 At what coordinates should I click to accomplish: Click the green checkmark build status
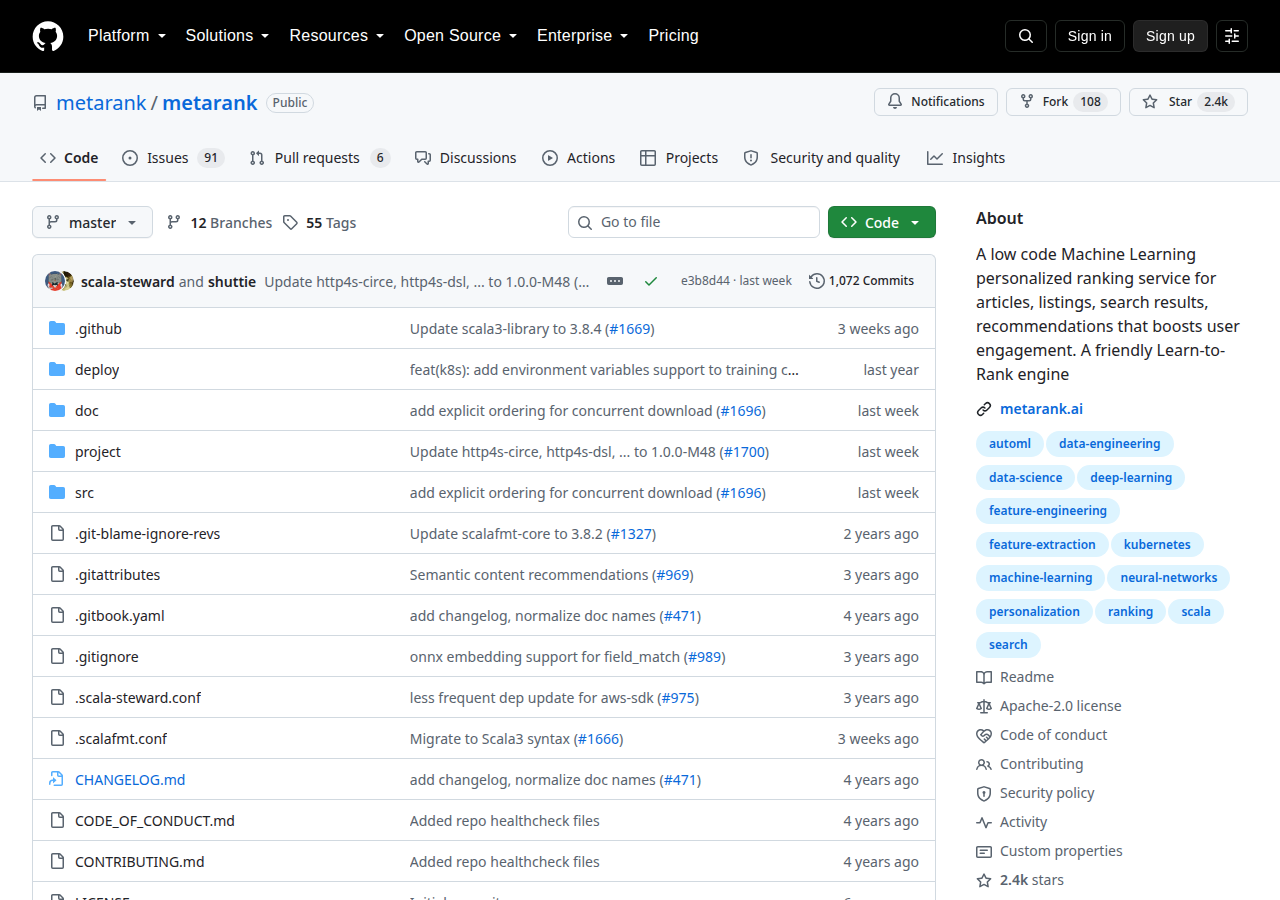(651, 281)
